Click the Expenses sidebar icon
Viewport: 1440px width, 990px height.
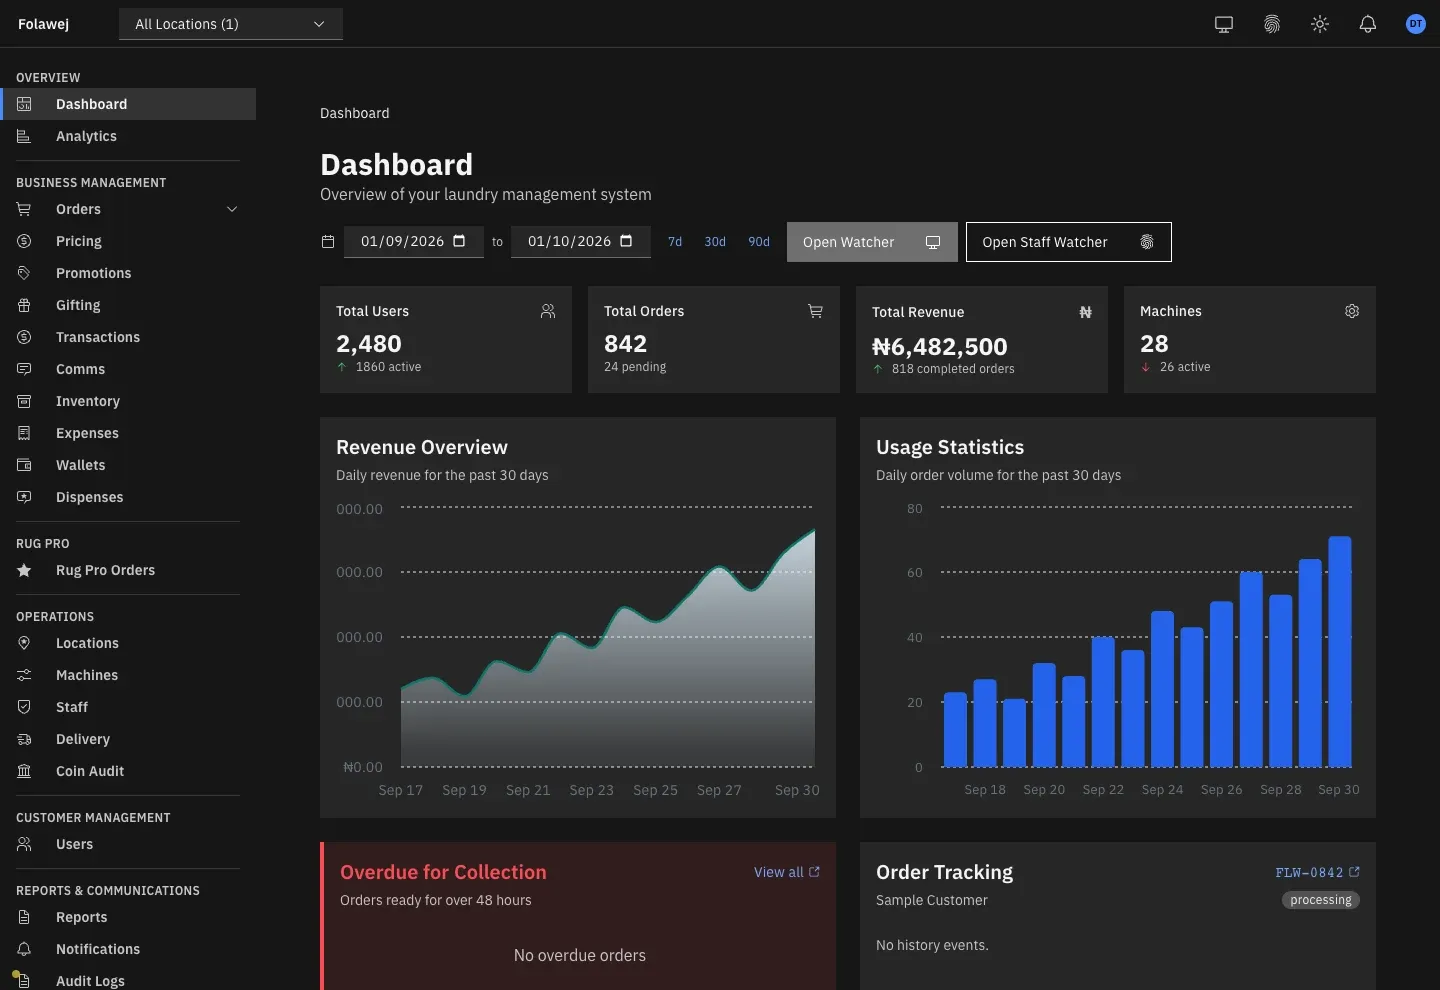24,433
